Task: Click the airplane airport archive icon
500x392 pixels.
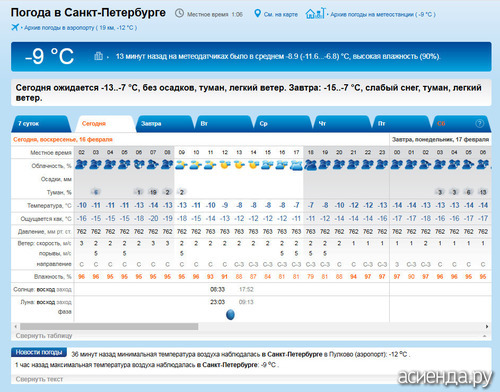Action: [15, 27]
